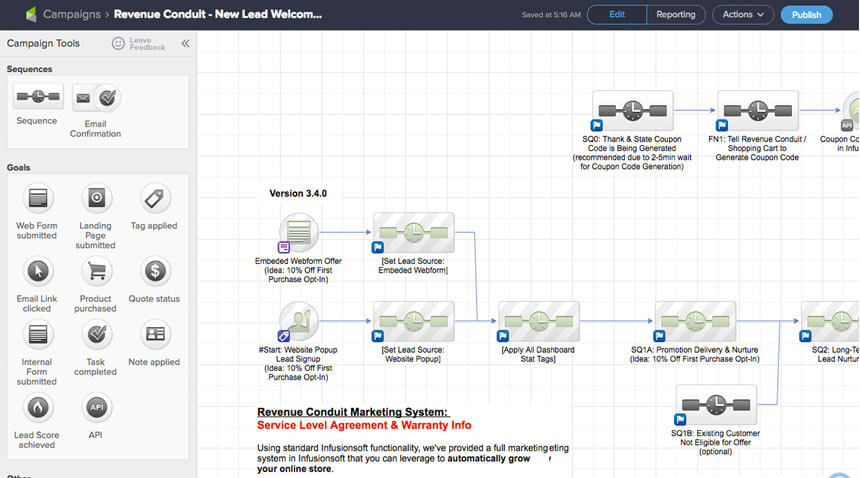Open SQ1A Promotion Delivery & Nurture sequence
This screenshot has height=478, width=860.
[695, 321]
